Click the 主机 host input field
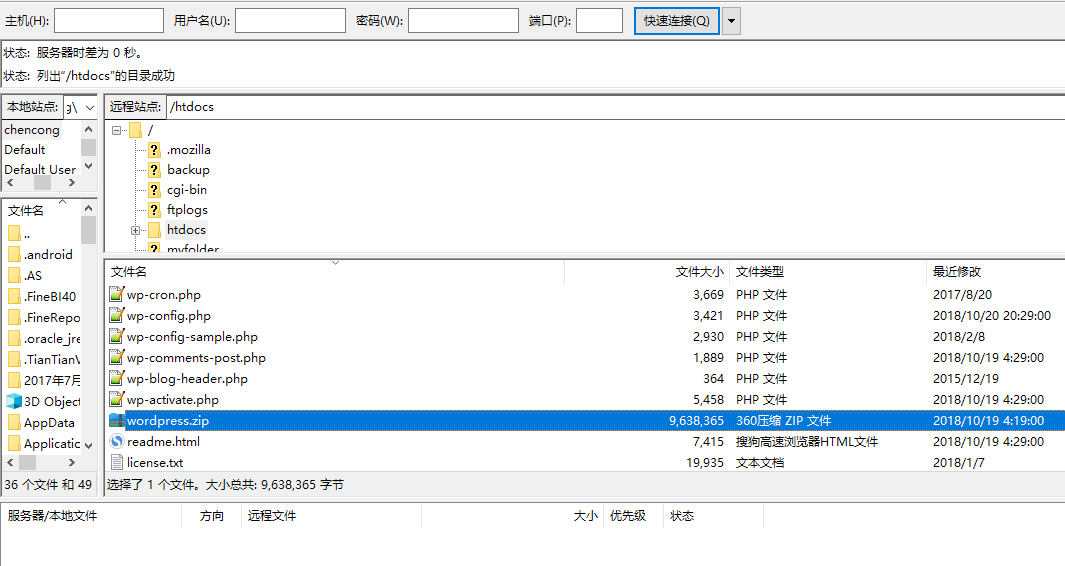This screenshot has width=1065, height=566. (x=108, y=21)
